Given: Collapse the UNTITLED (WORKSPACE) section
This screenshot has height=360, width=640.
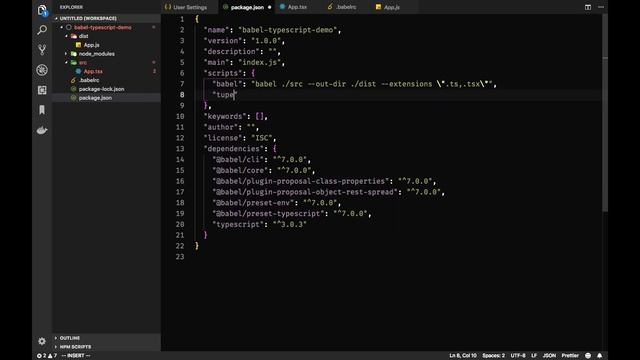Looking at the screenshot, I should [x=56, y=18].
